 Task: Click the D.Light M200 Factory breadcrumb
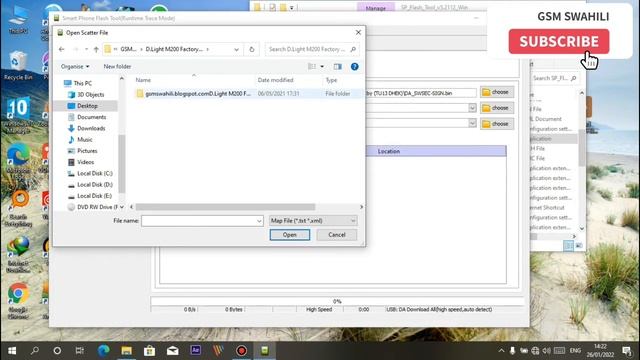(x=174, y=49)
